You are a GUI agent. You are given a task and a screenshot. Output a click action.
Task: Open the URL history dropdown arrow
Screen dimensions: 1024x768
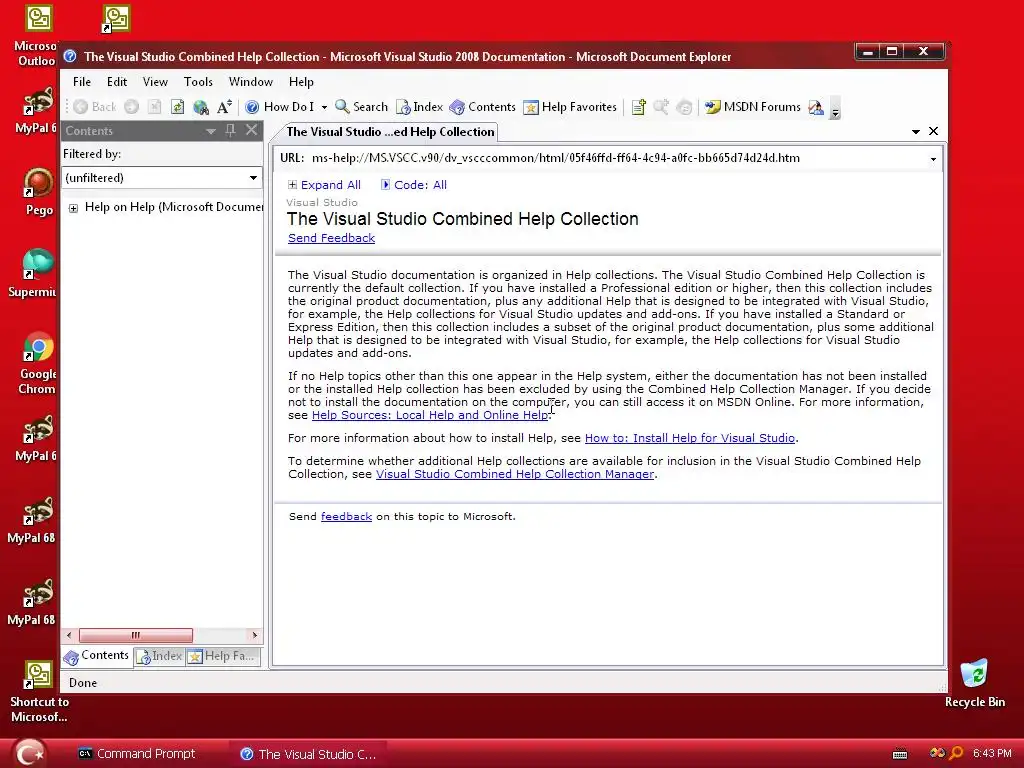[933, 159]
